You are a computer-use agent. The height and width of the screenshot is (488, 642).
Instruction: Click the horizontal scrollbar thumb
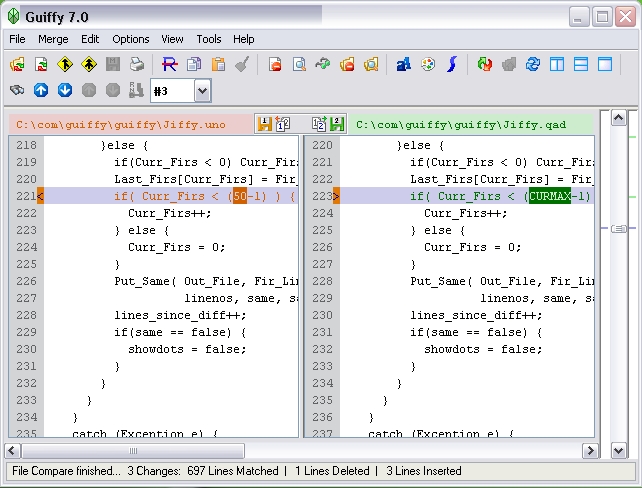[133, 451]
